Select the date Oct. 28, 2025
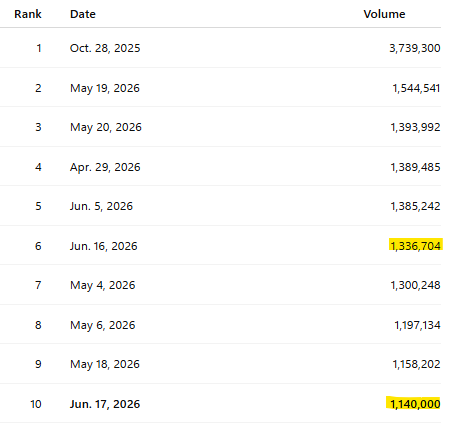Viewport: 471px width, 428px height. pos(105,48)
